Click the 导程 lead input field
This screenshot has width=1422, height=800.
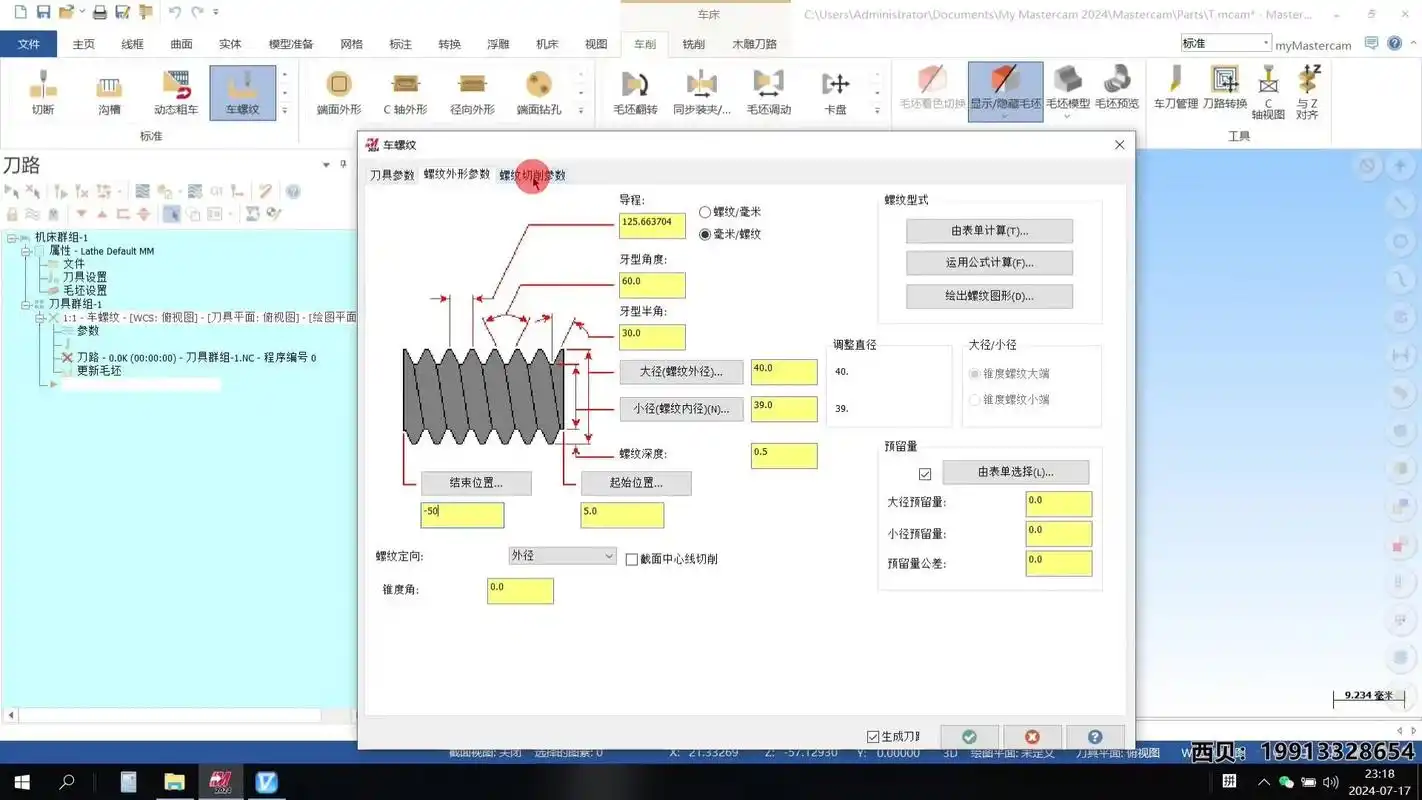click(652, 225)
